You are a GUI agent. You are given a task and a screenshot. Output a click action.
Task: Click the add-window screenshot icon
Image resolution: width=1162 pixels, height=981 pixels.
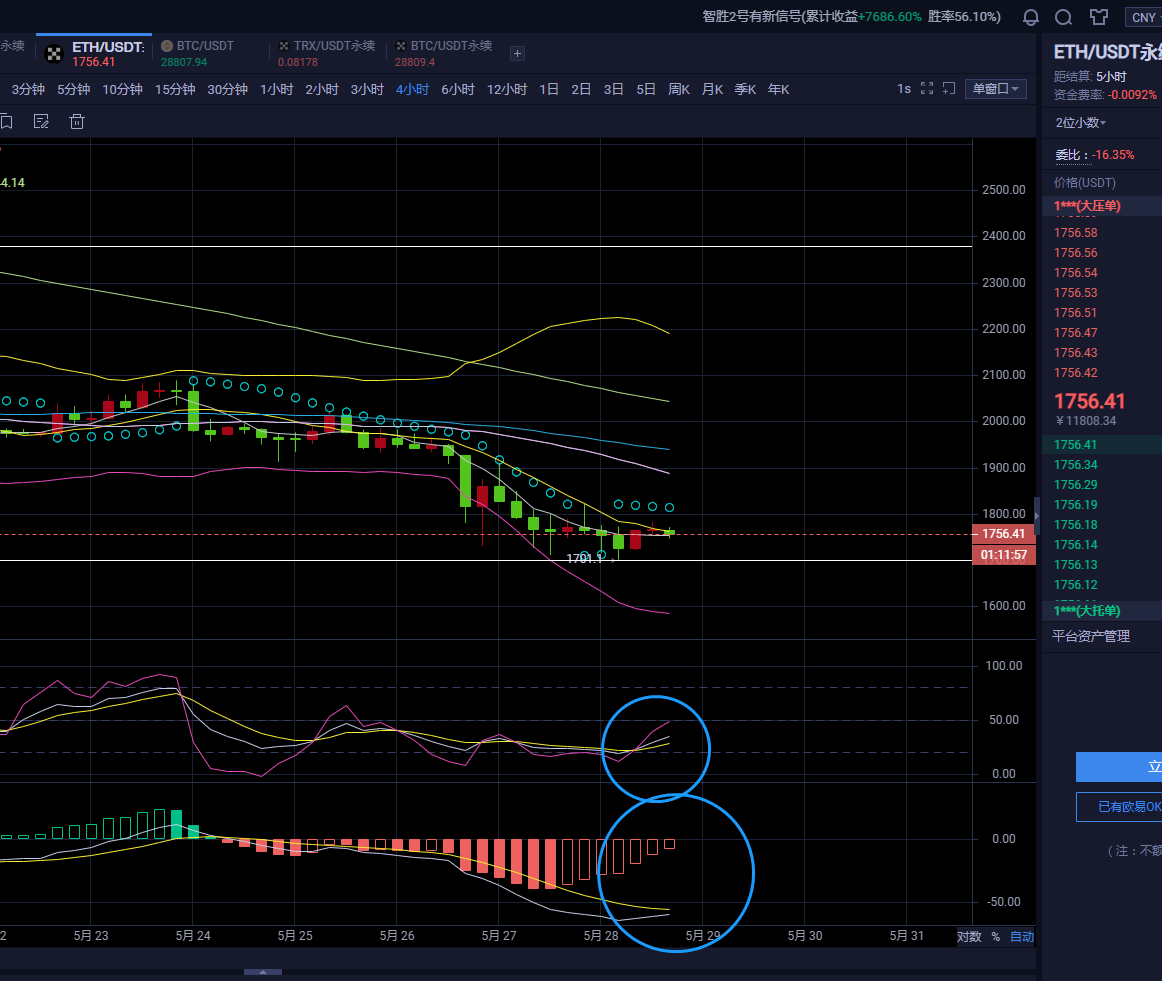point(949,89)
